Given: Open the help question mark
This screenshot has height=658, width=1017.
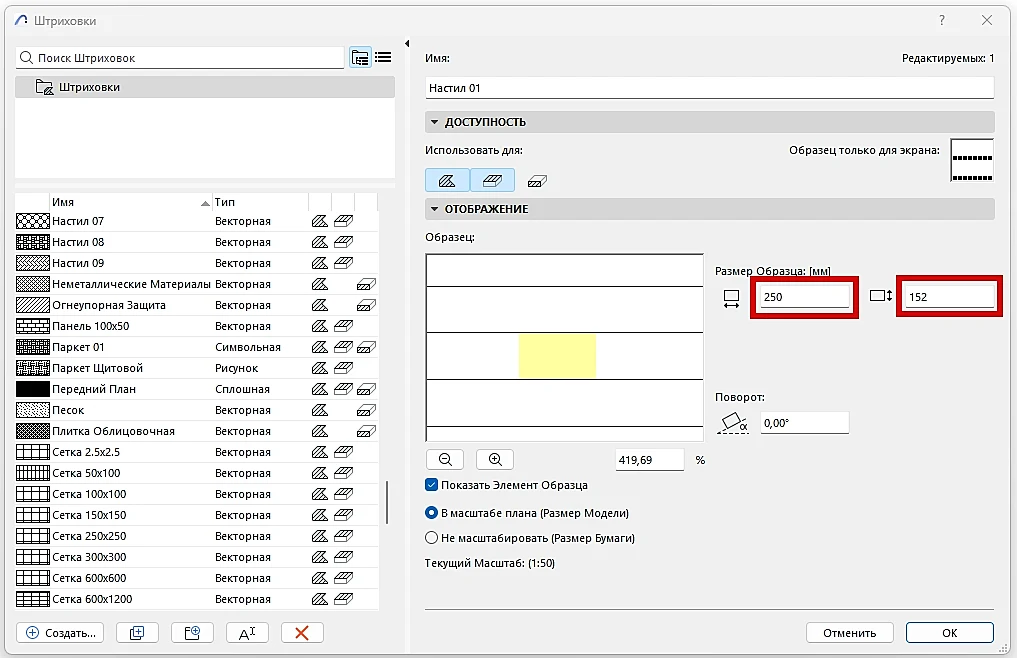Looking at the screenshot, I should 942,20.
